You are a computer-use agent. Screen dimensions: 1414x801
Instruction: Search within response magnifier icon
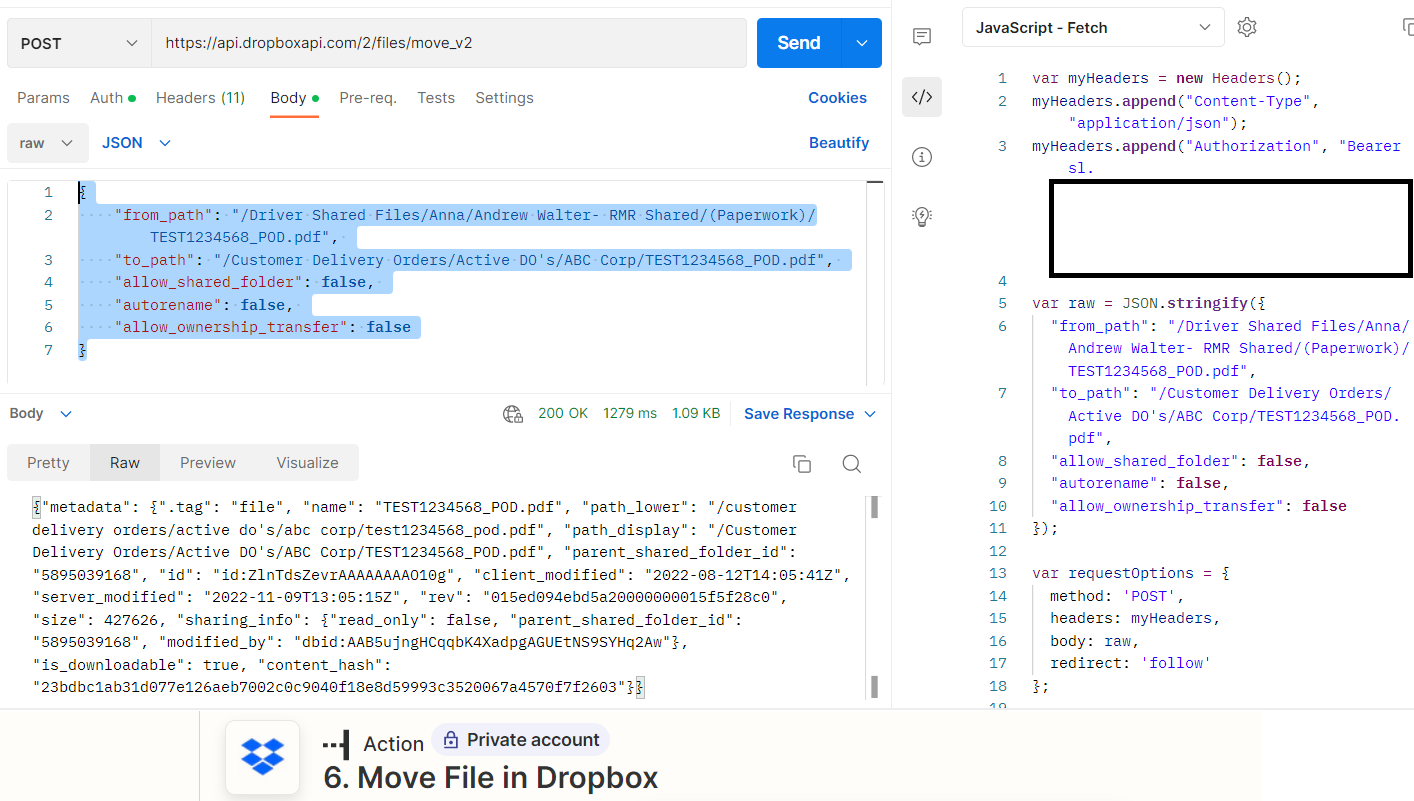[851, 463]
